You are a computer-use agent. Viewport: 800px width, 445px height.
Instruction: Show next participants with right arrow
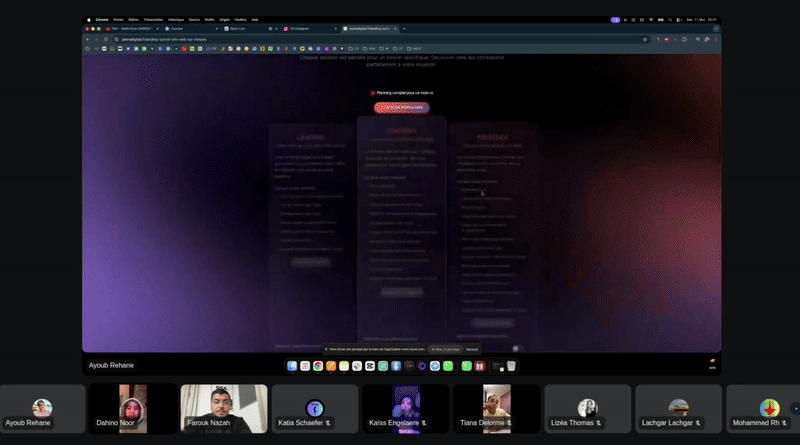[794, 408]
